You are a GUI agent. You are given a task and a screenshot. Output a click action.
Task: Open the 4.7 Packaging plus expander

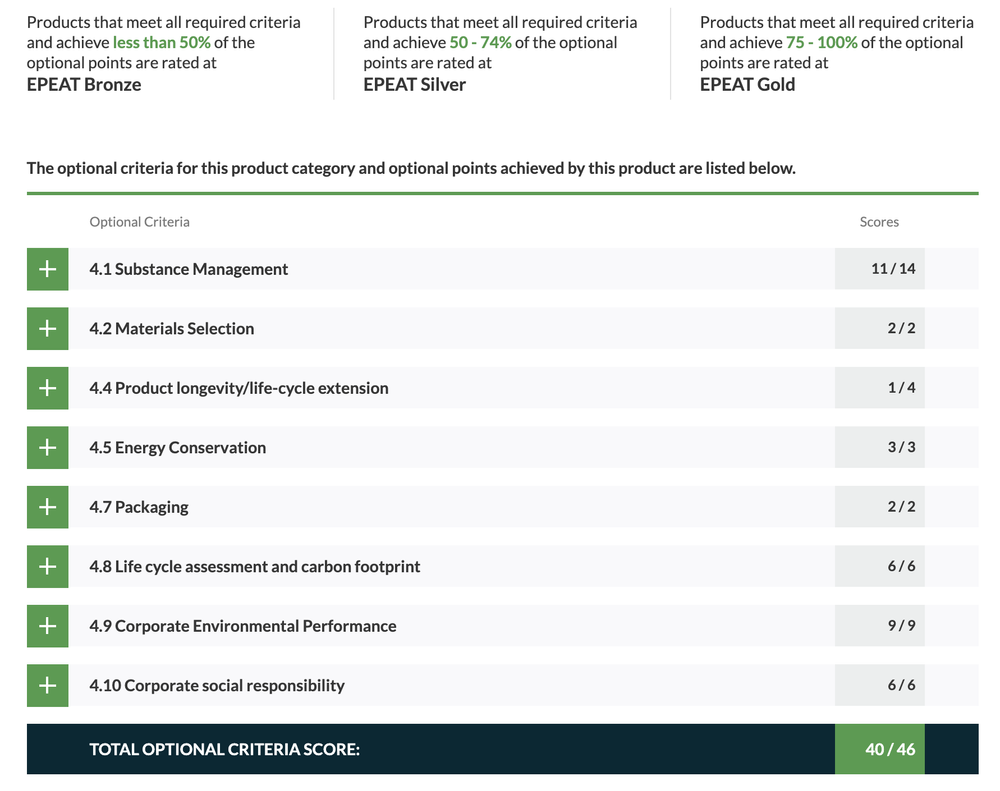[47, 507]
